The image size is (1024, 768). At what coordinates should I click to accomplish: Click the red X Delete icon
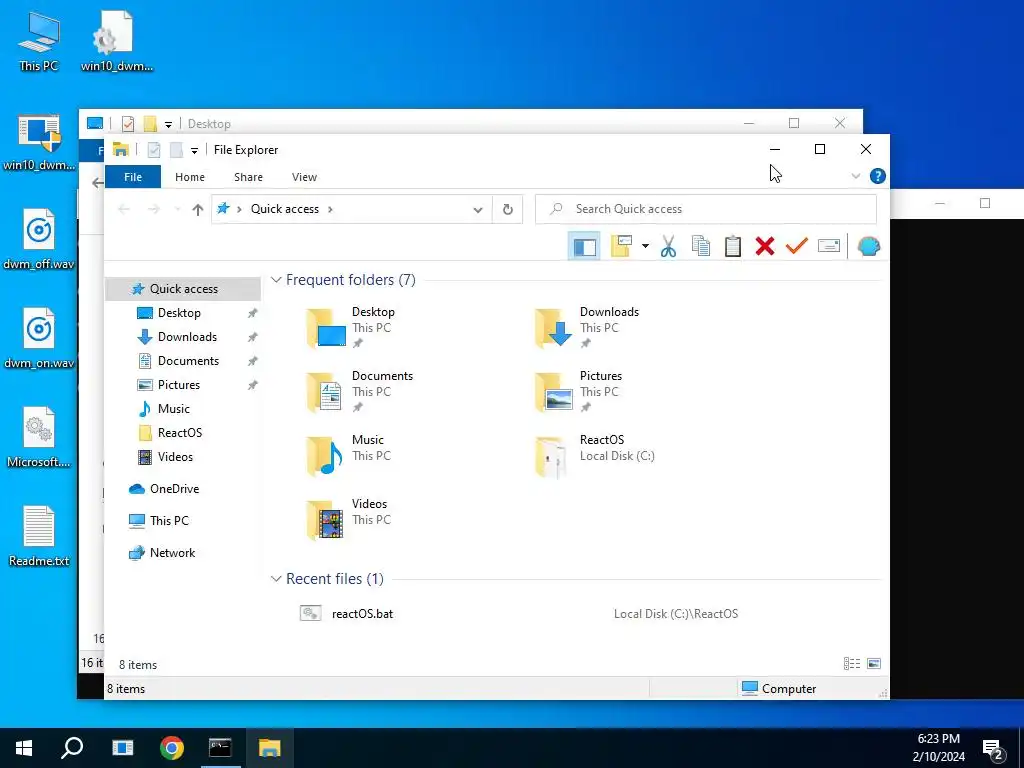765,246
